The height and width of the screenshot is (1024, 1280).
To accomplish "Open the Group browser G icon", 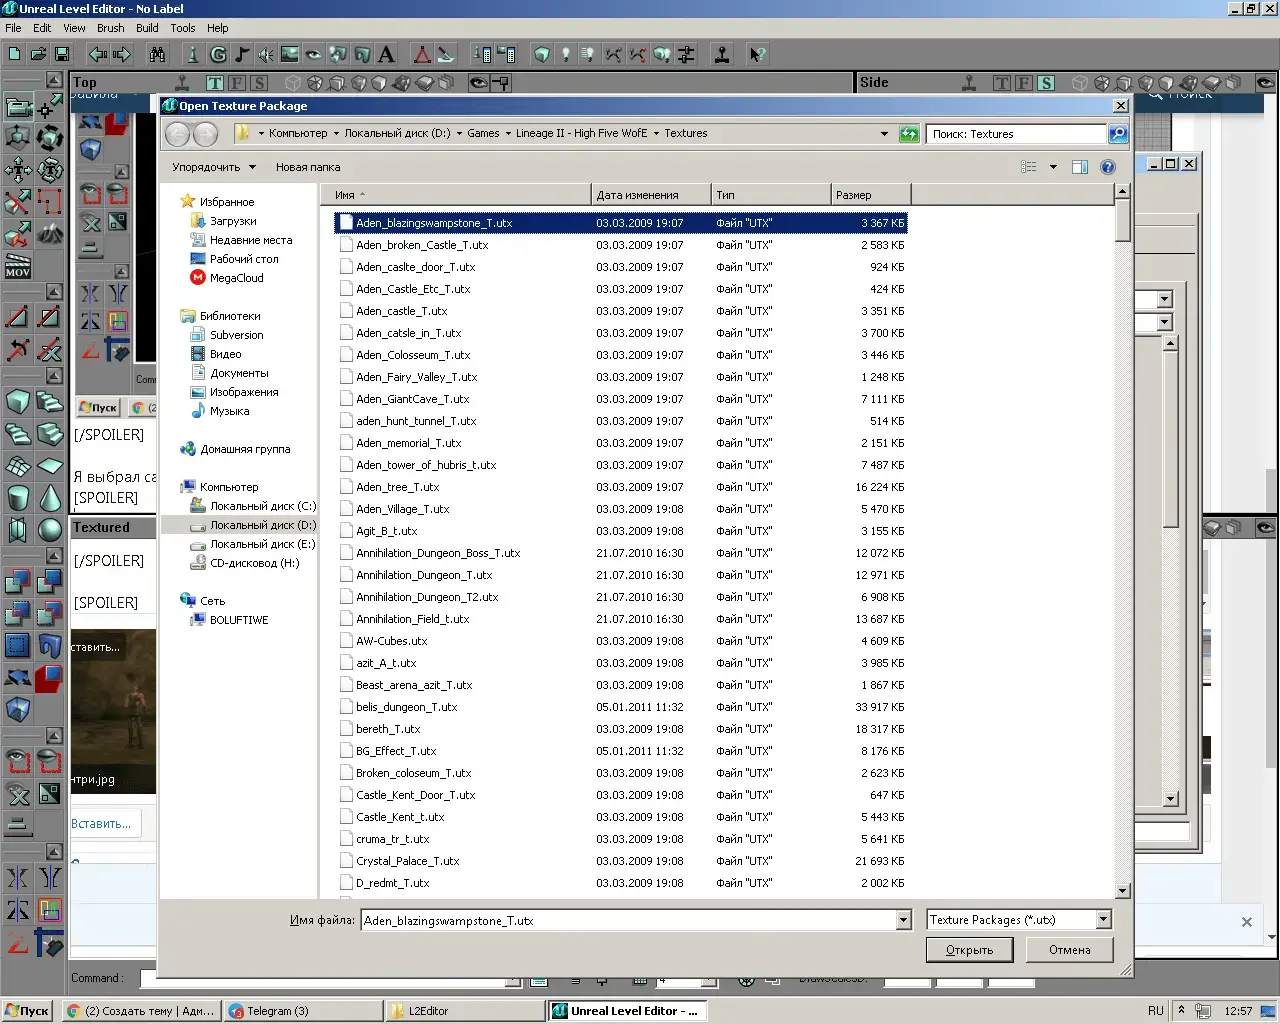I will click(x=218, y=54).
